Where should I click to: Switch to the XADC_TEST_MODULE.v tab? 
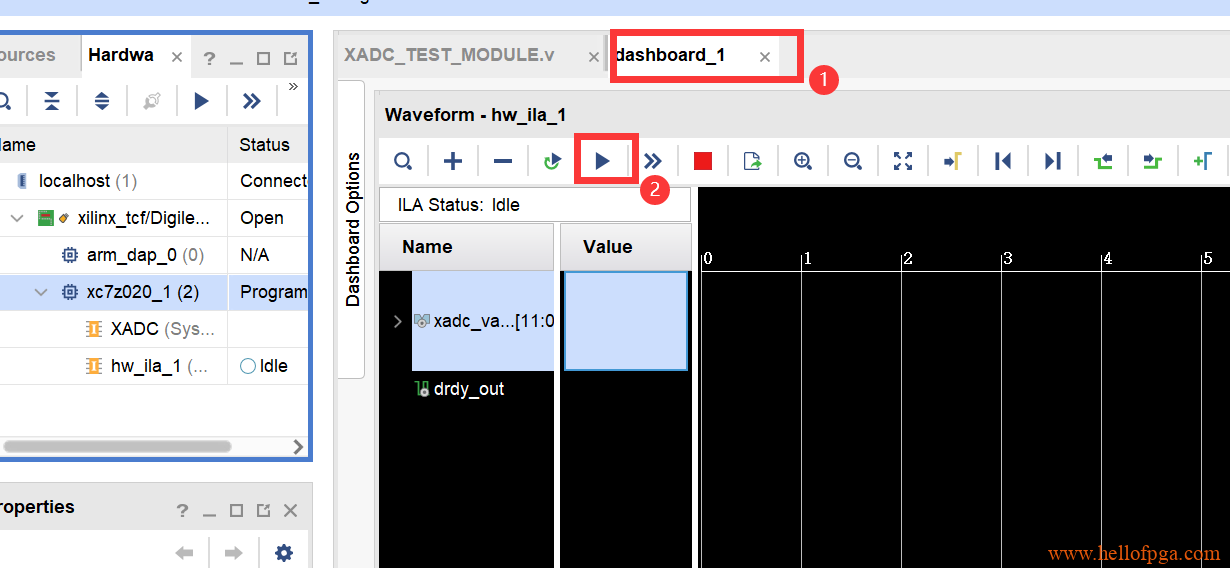[449, 55]
